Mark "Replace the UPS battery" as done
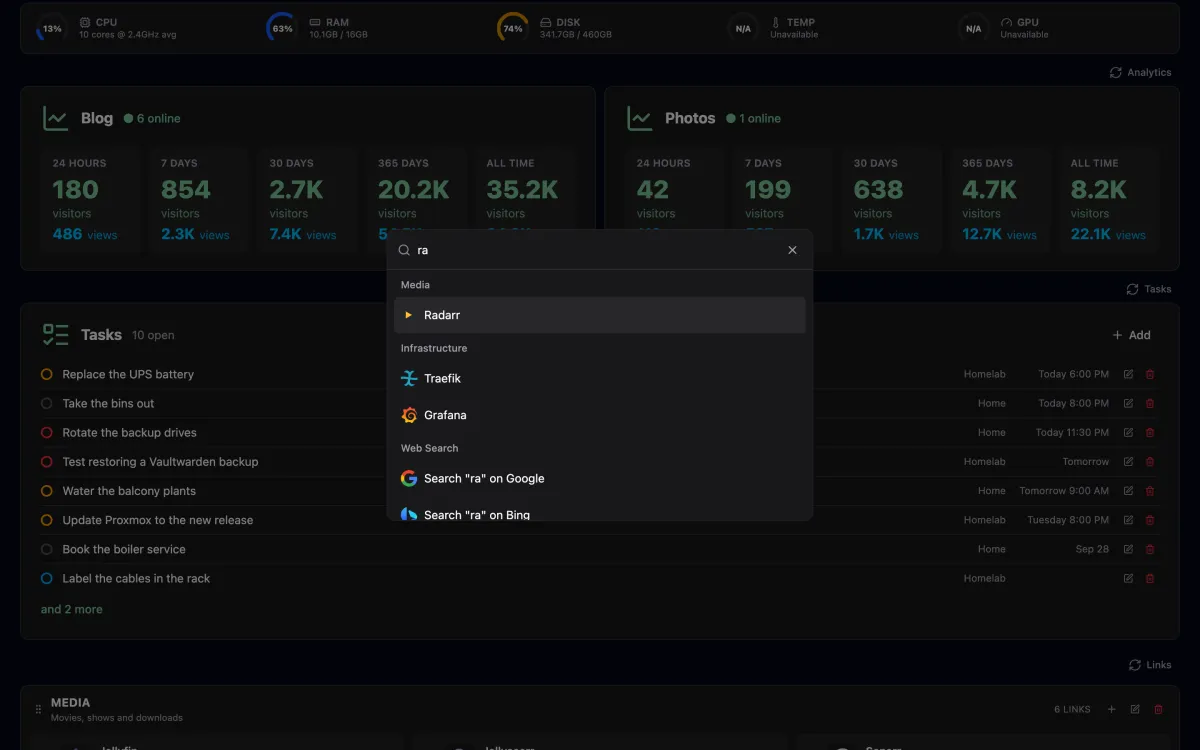Image resolution: width=1200 pixels, height=750 pixels. tap(46, 374)
